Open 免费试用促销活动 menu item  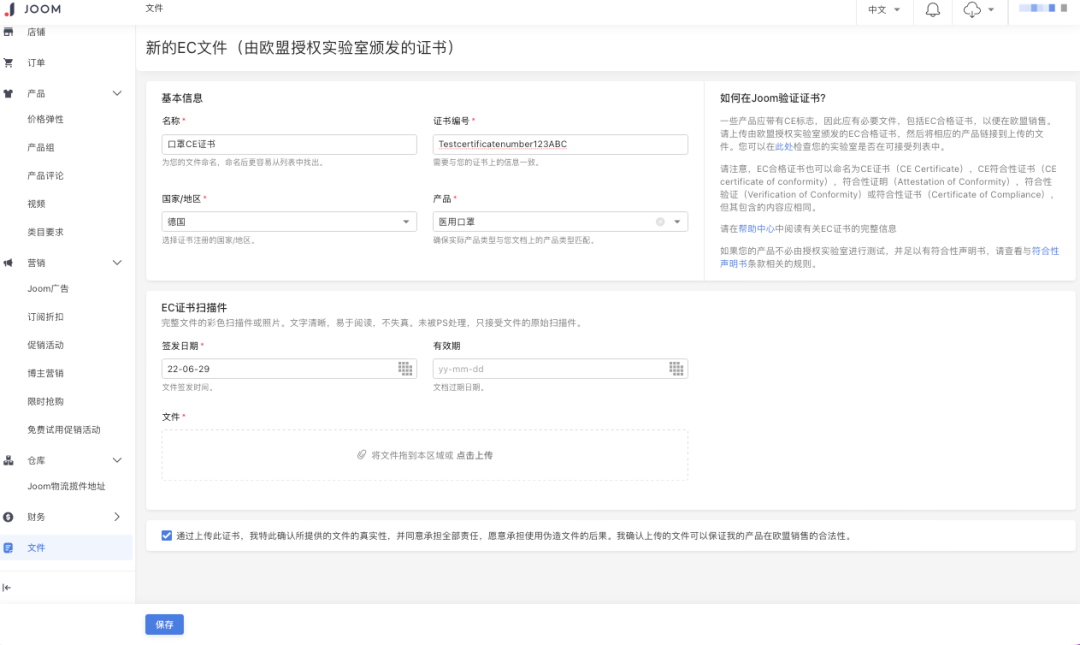[x=64, y=430]
